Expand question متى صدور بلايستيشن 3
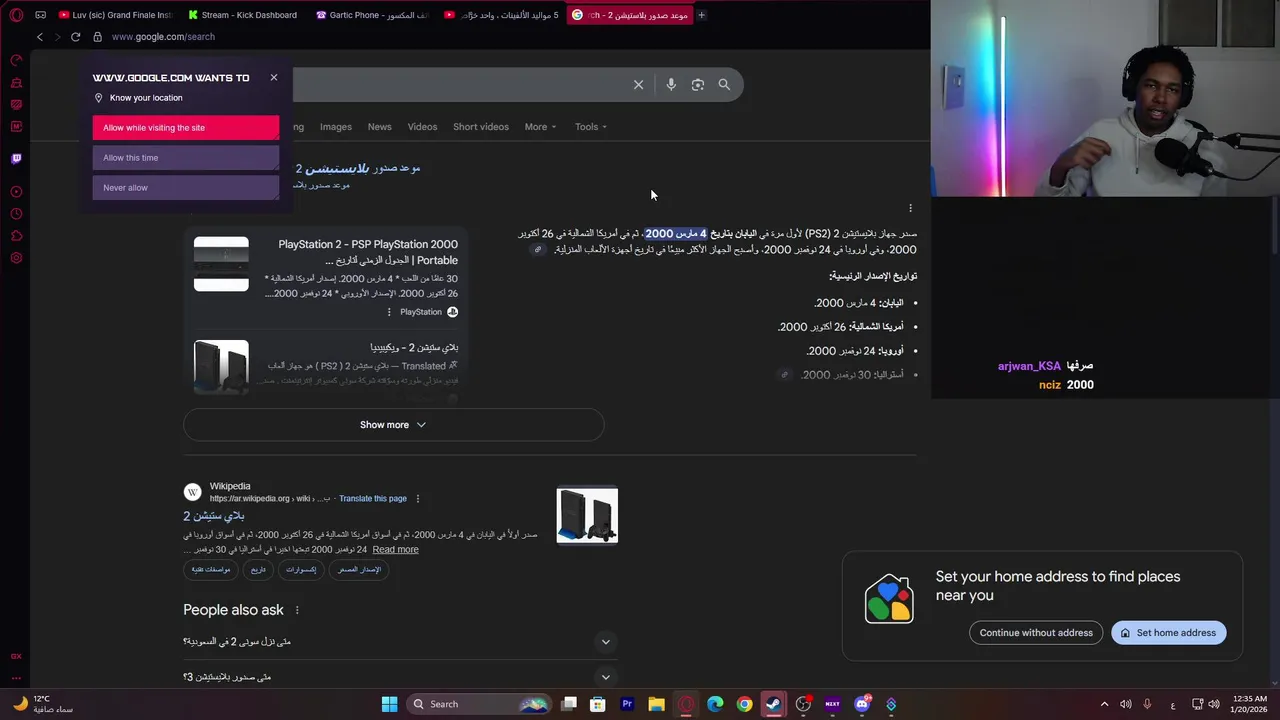Screen dimensions: 1280x720 click(x=400, y=677)
